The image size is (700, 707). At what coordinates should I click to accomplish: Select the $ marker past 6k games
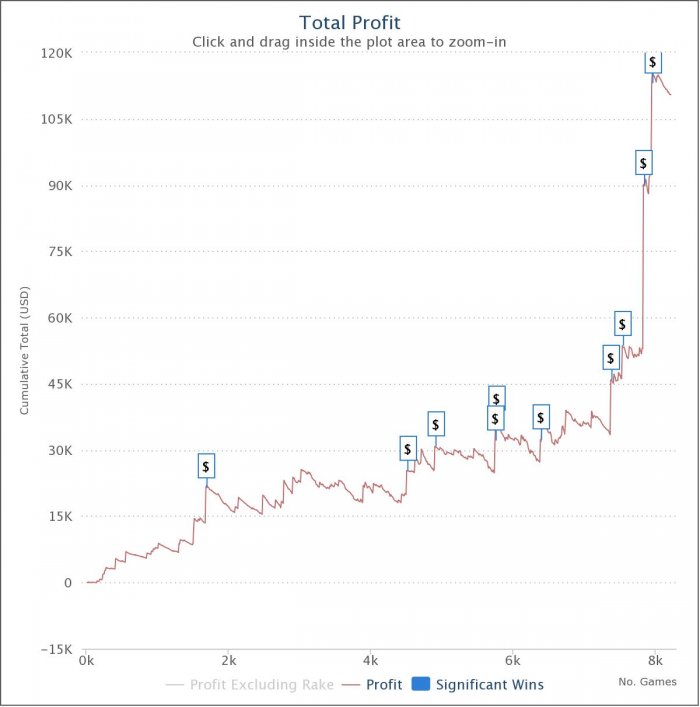tap(541, 417)
